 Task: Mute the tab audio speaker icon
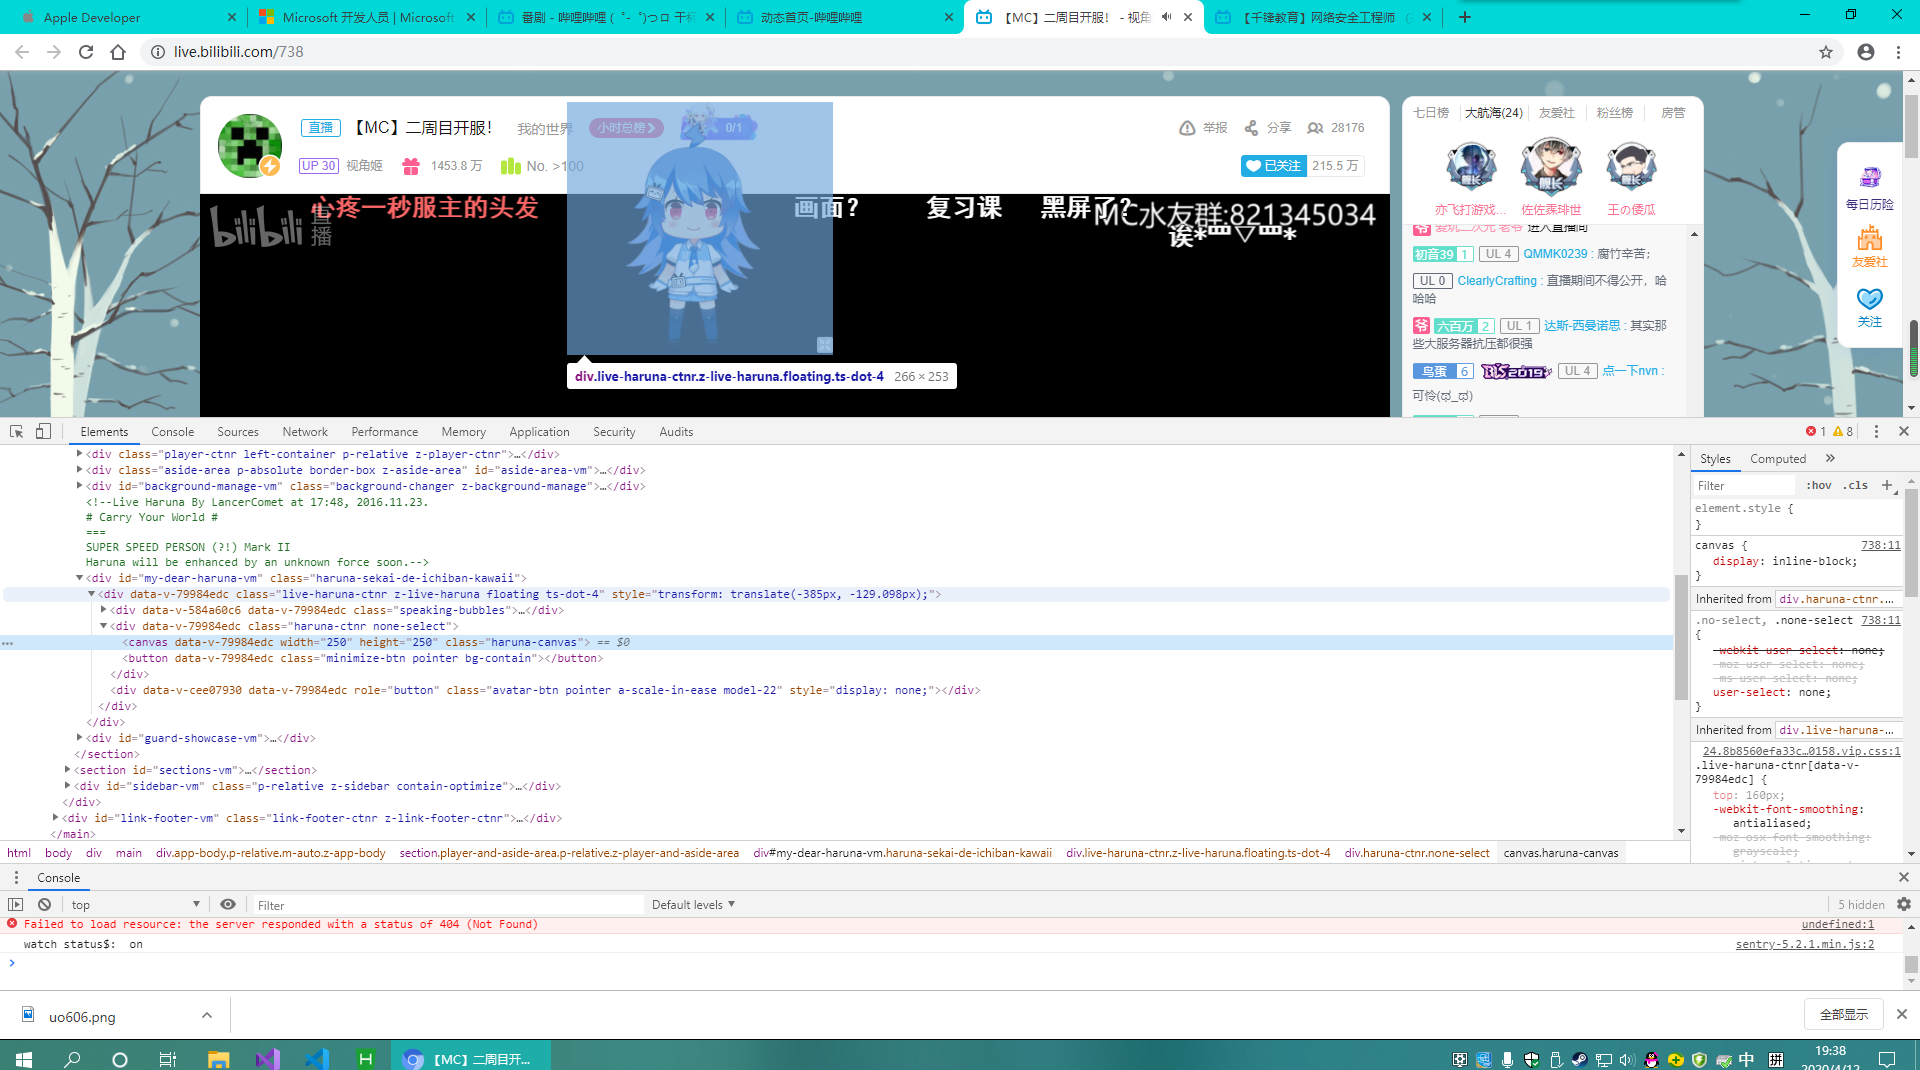[x=1166, y=17]
